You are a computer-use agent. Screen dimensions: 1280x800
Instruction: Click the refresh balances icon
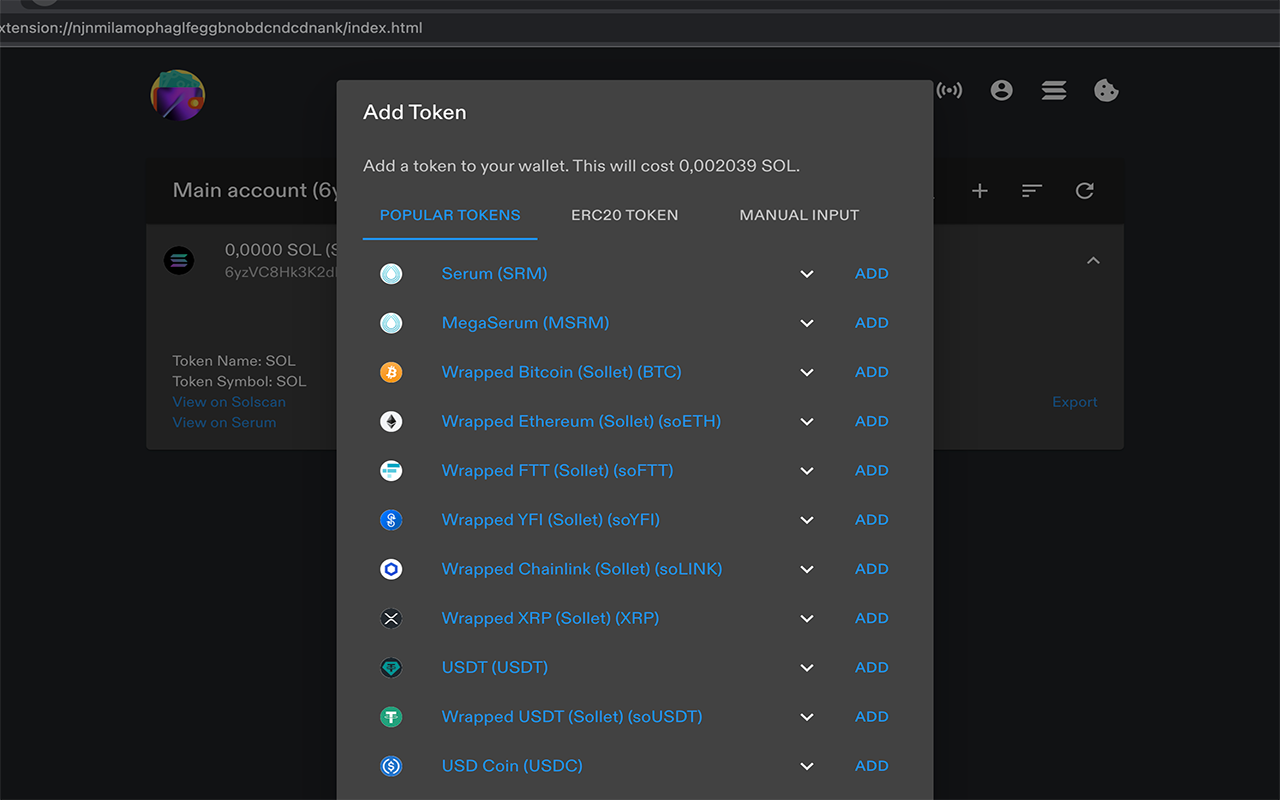click(x=1085, y=190)
